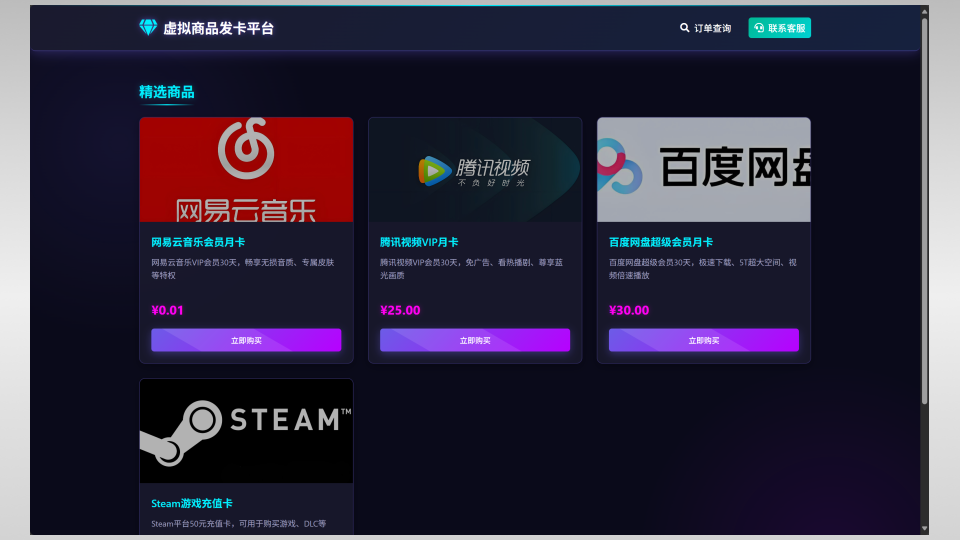Open the 联系客服 support button
The height and width of the screenshot is (540, 960).
pyautogui.click(x=779, y=28)
